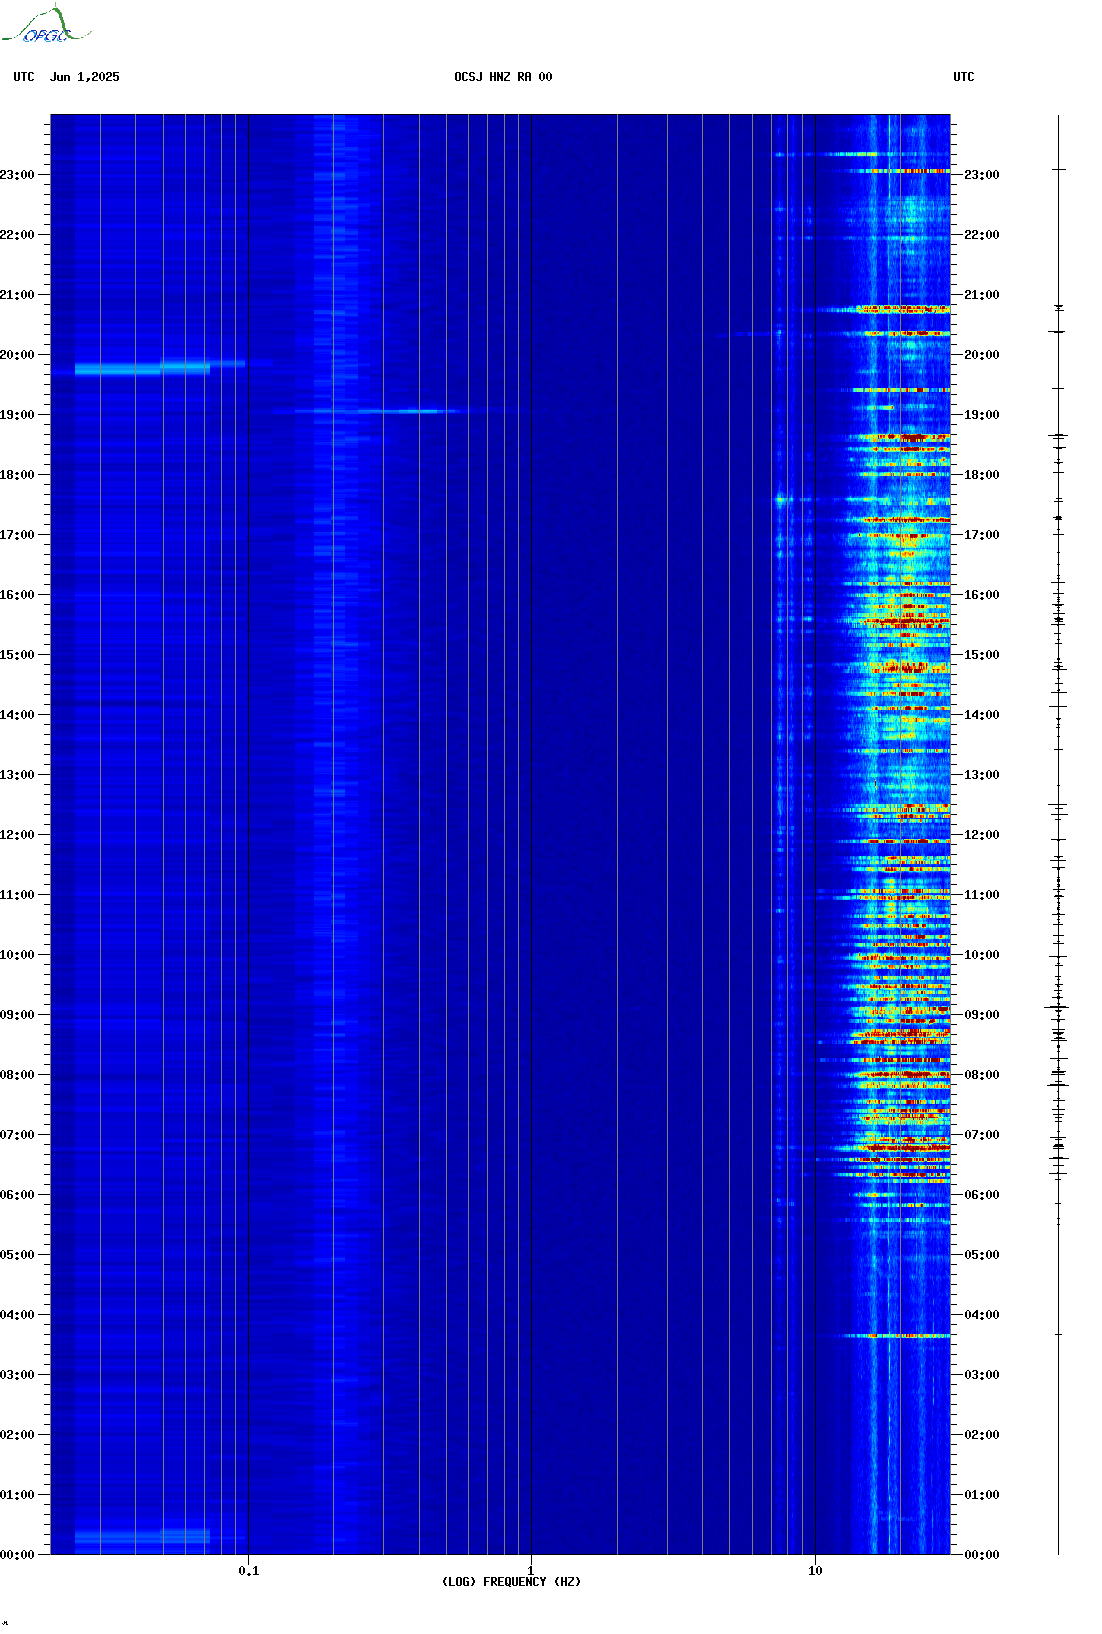The image size is (1102, 1634).
Task: Select '12:00' on the right time axis
Action: pos(981,835)
